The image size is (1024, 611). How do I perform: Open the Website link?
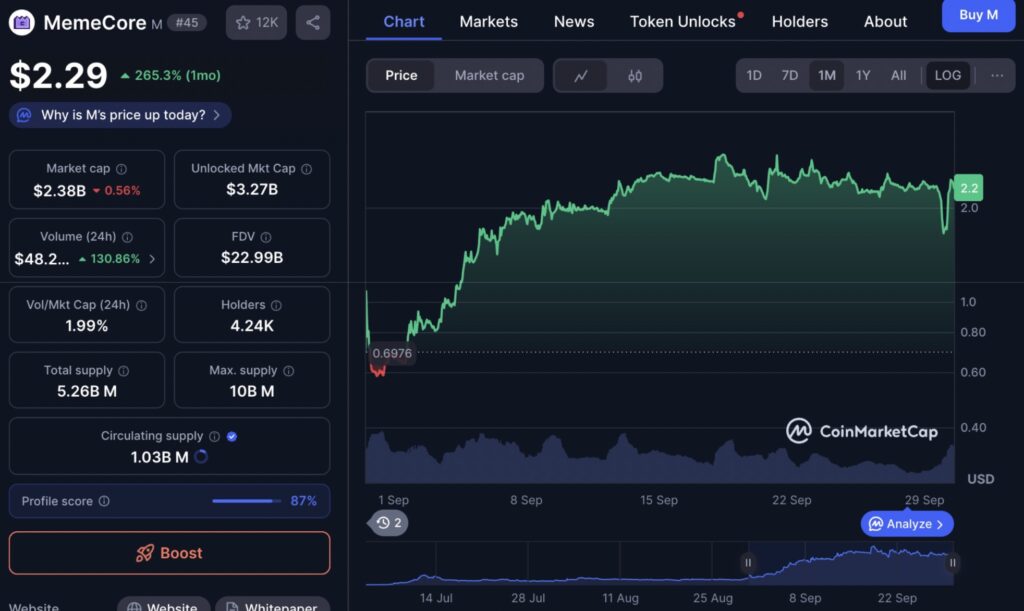click(163, 604)
